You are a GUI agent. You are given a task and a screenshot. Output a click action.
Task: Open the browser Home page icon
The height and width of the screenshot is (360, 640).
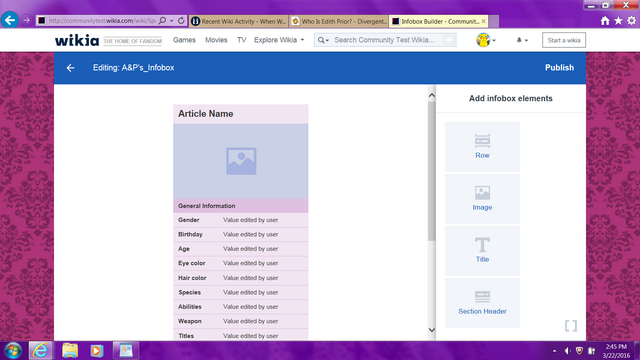pos(605,20)
